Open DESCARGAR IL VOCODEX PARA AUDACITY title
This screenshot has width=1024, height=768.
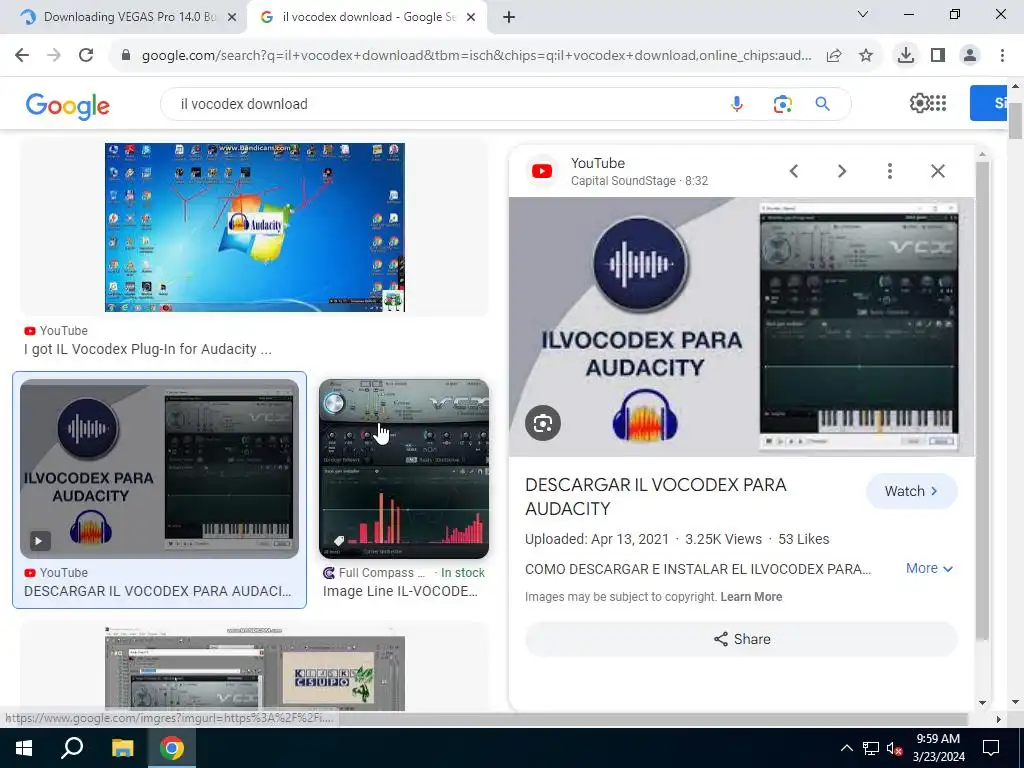coord(656,496)
